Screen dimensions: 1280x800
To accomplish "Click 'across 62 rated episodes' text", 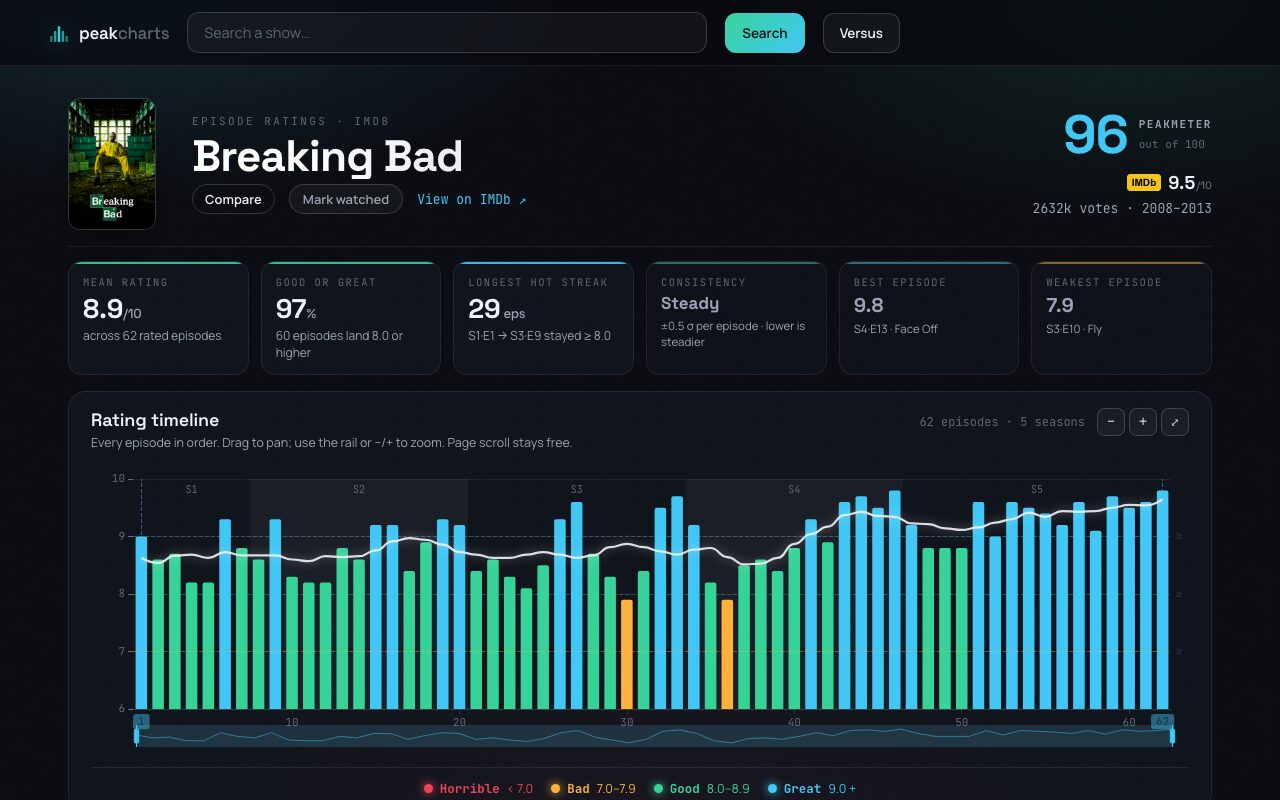I will (x=152, y=336).
